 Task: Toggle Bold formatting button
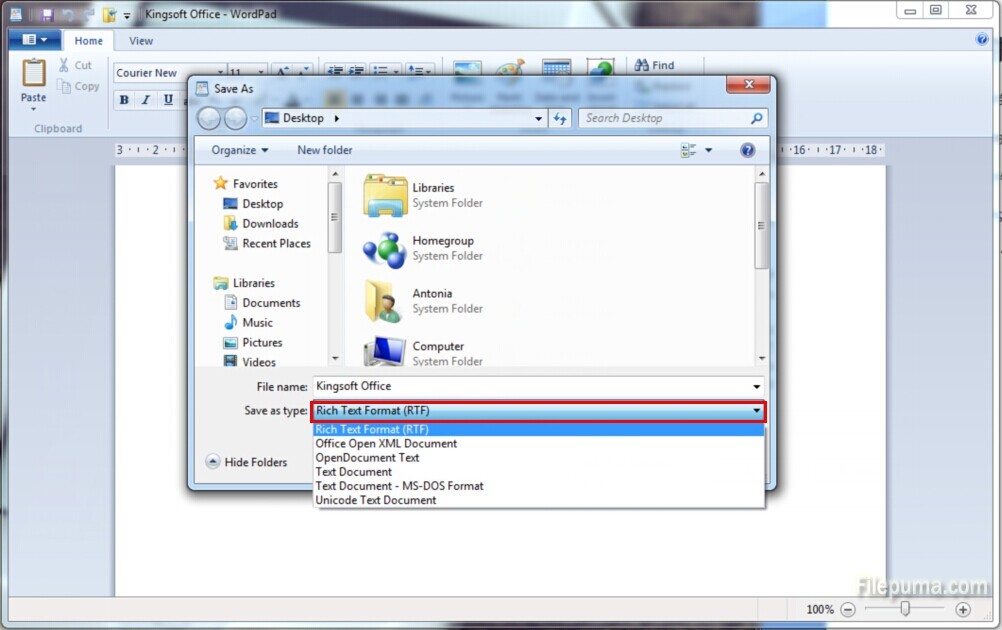[124, 100]
